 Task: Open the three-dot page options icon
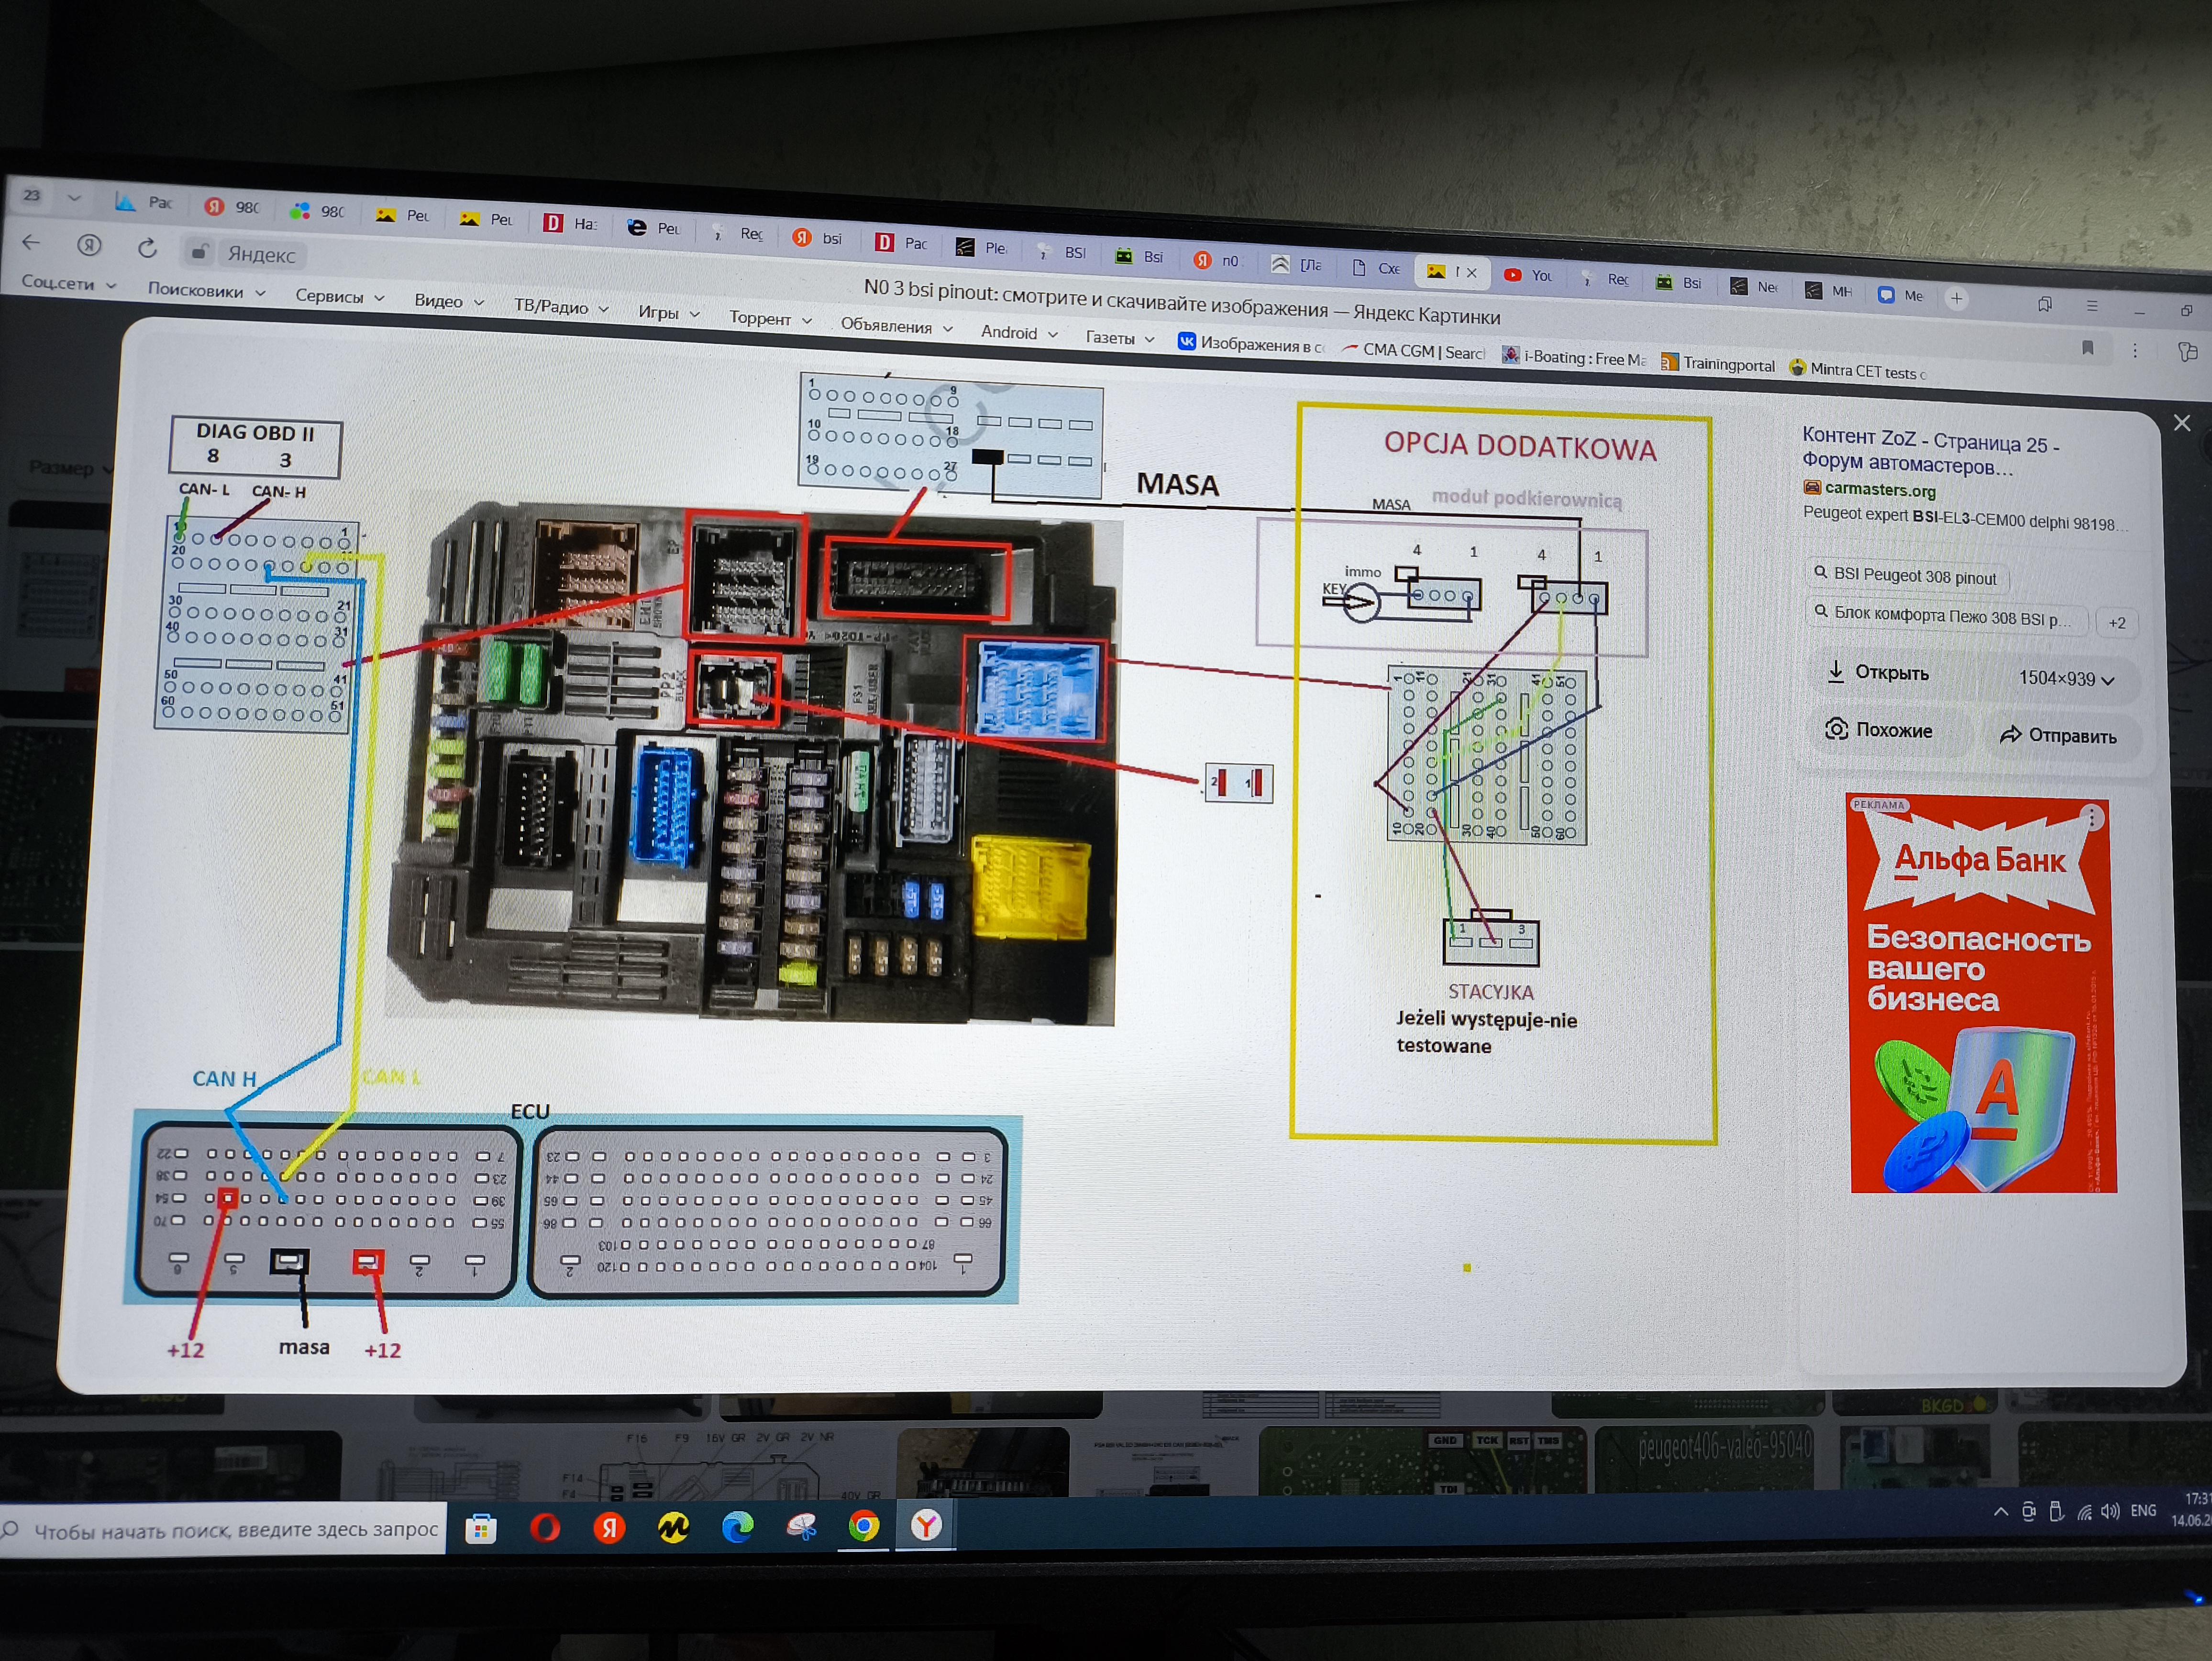2134,351
